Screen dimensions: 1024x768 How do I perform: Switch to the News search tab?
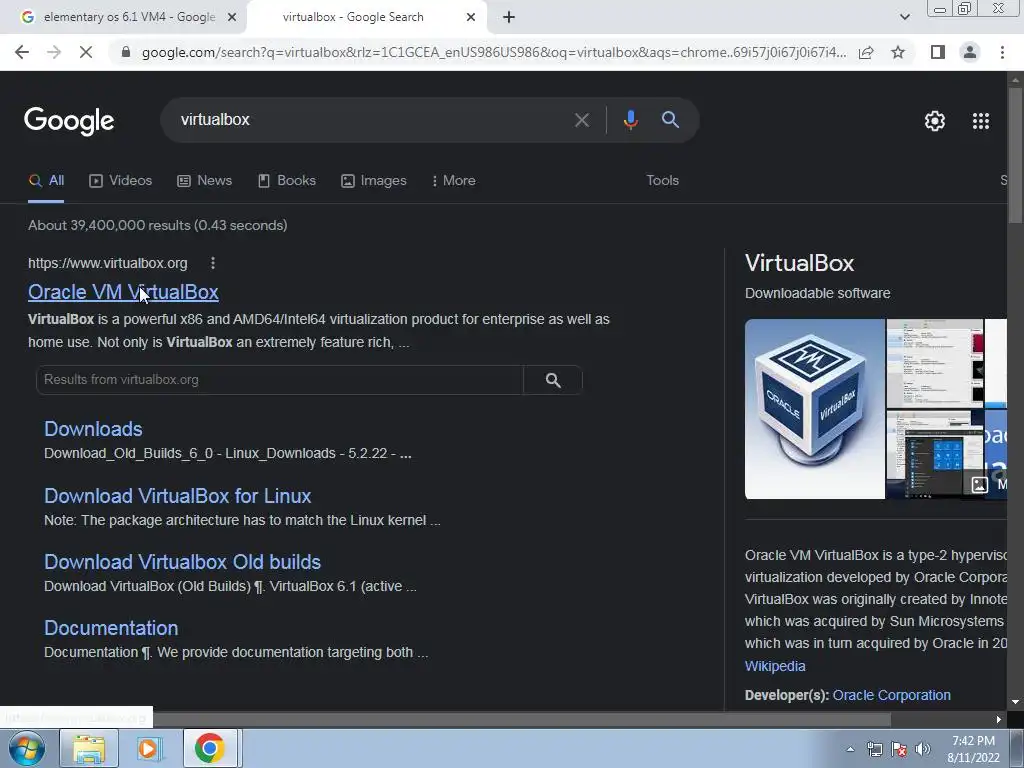(204, 181)
